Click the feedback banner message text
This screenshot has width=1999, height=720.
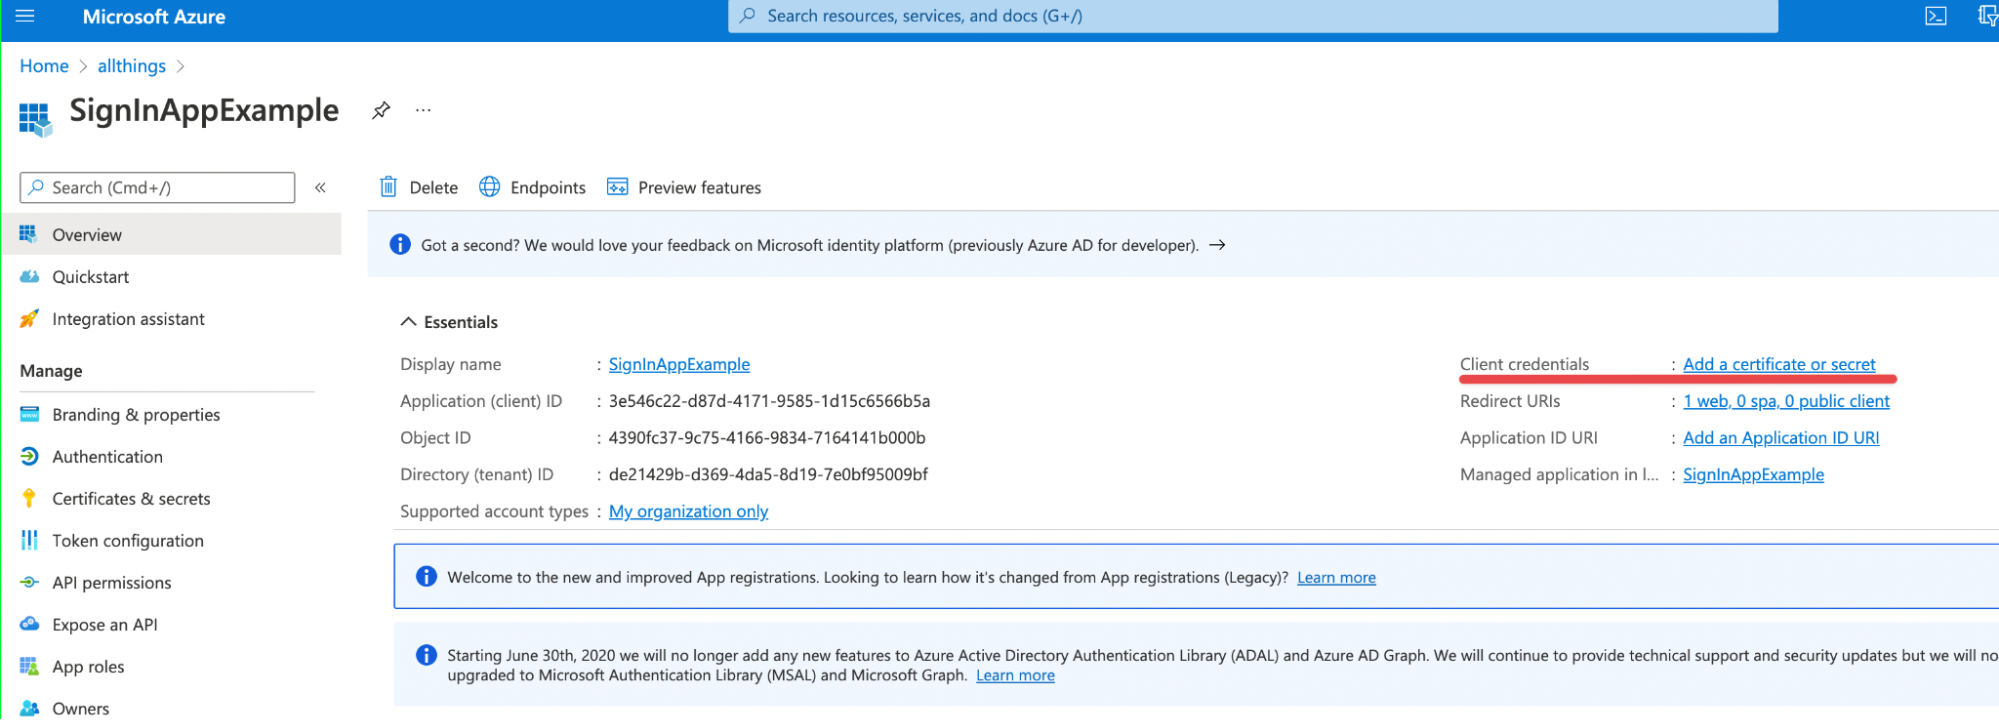[x=809, y=245]
